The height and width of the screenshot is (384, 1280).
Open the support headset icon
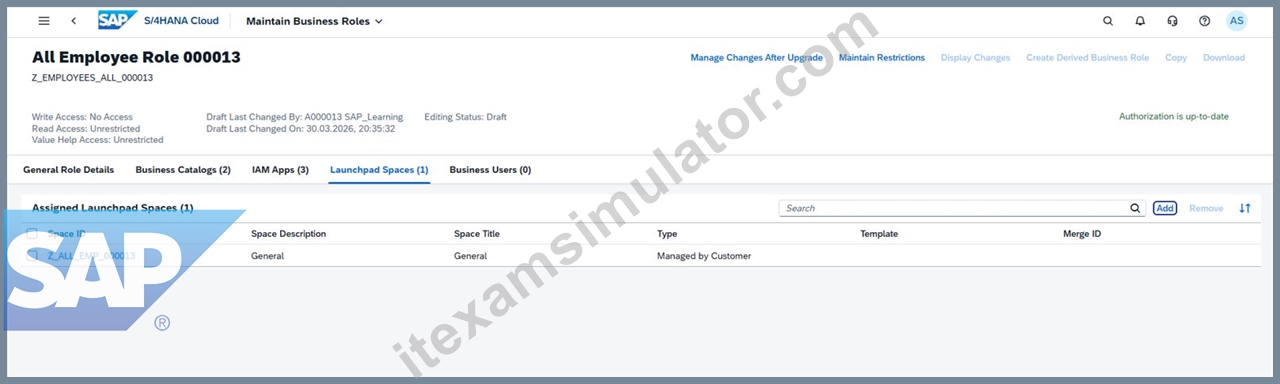pyautogui.click(x=1172, y=21)
